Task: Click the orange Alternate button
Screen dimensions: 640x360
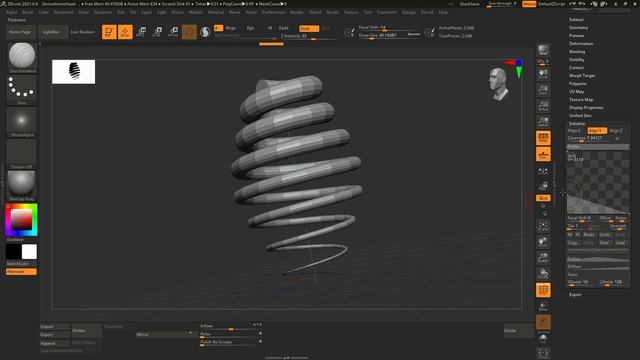Action: pyautogui.click(x=21, y=272)
